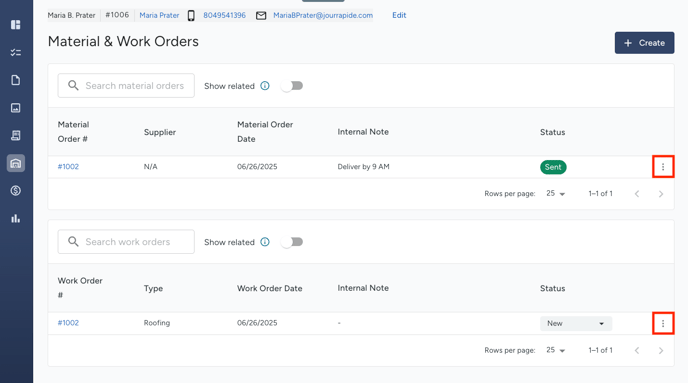Toggle Show related for work orders
The image size is (688, 383).
(x=292, y=242)
